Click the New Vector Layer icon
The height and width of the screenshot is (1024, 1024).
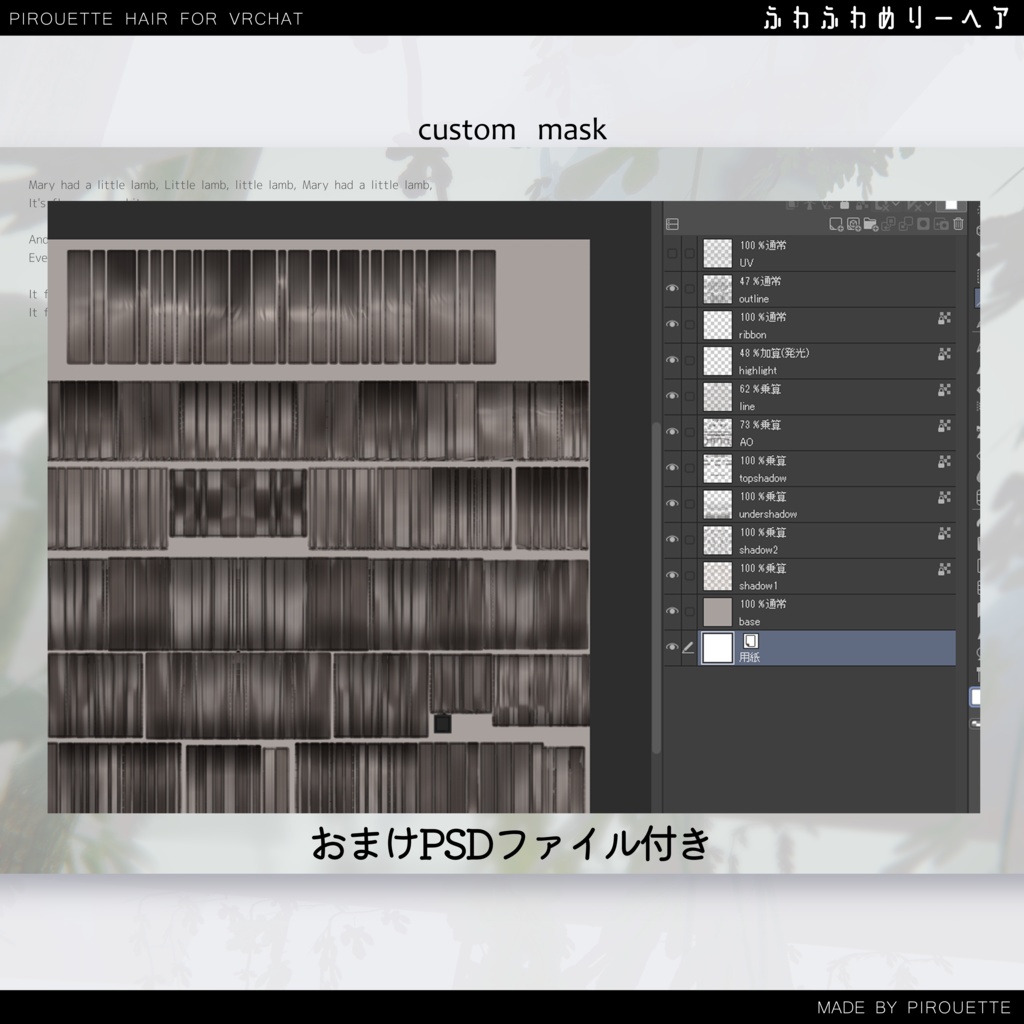(854, 225)
